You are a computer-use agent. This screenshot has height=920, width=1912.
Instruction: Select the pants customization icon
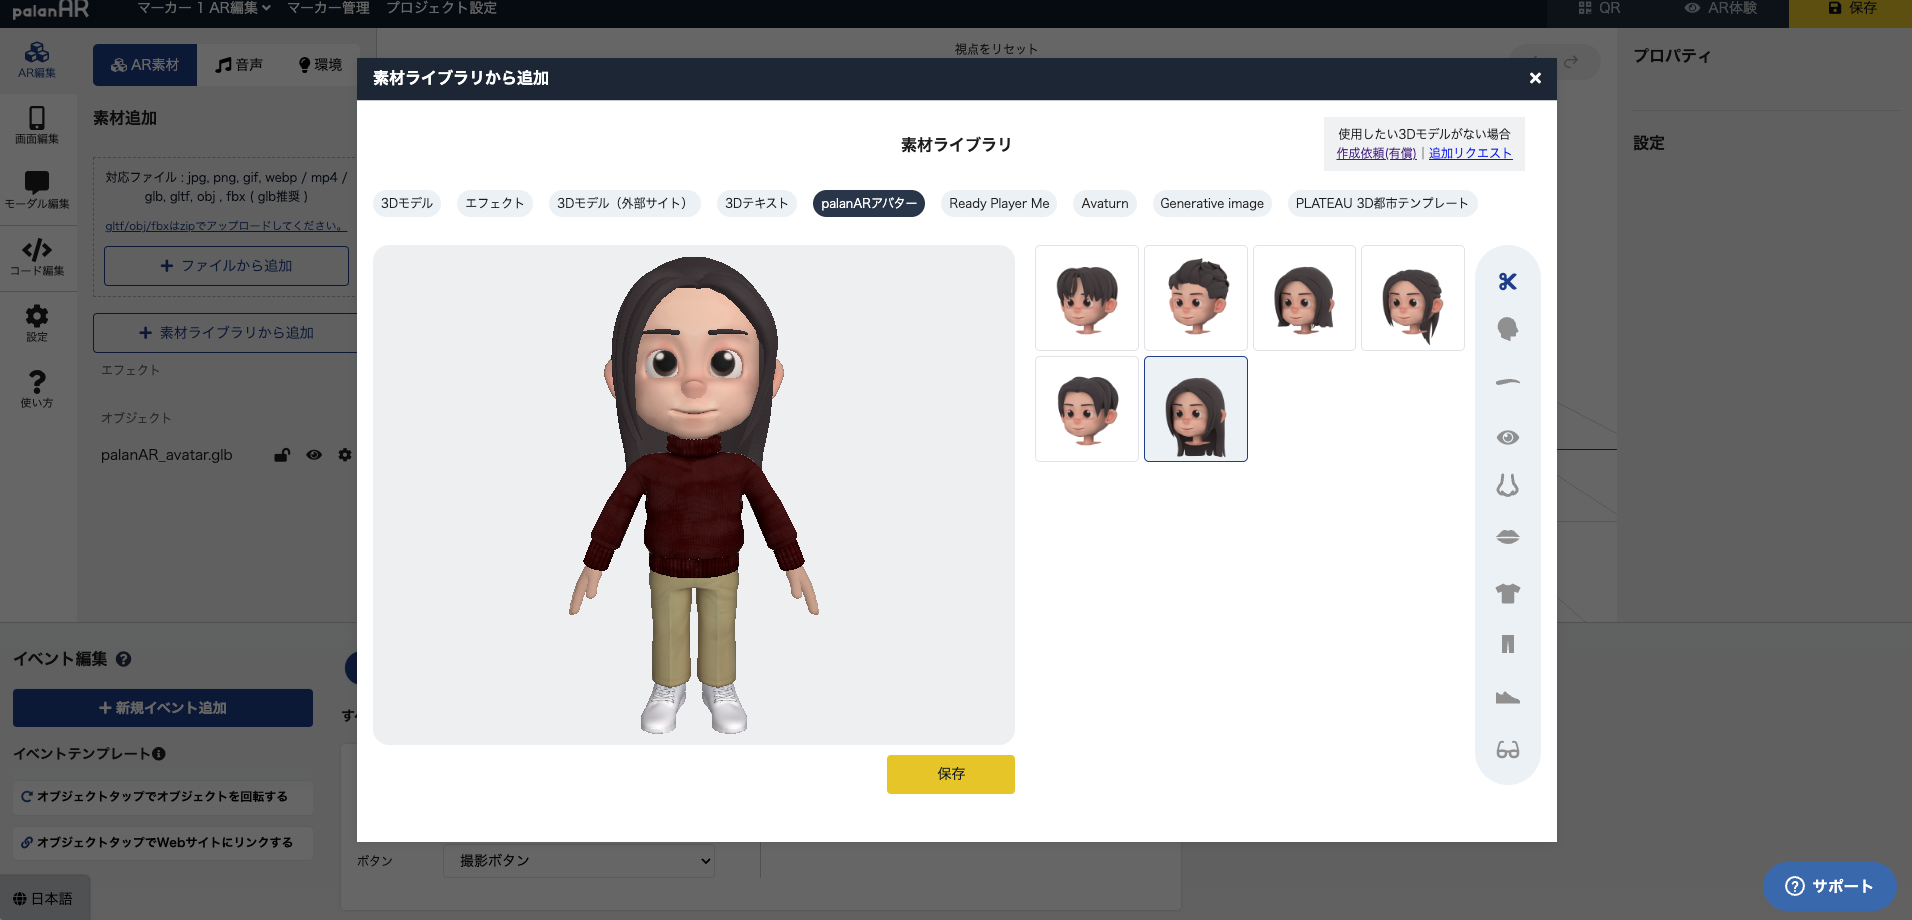coord(1507,644)
